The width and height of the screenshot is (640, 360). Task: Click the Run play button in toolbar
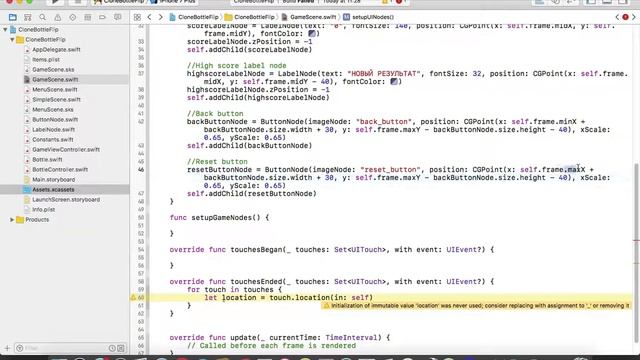pos(56,2)
